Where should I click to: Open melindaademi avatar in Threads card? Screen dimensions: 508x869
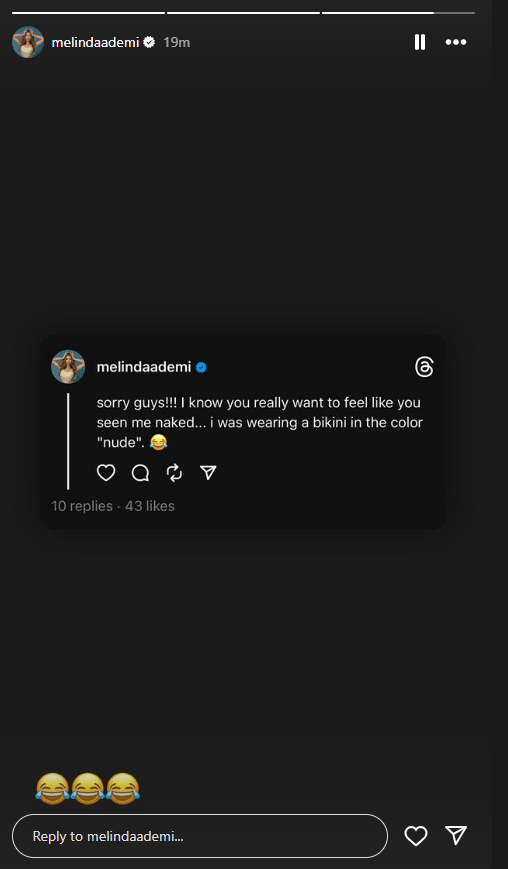(68, 367)
